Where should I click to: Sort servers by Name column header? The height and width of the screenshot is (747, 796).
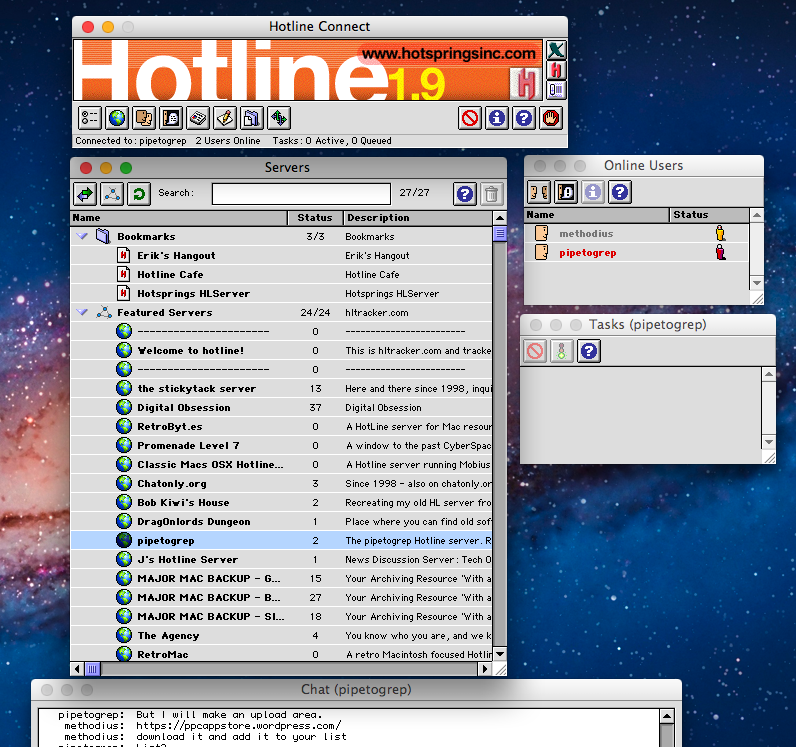(x=179, y=218)
